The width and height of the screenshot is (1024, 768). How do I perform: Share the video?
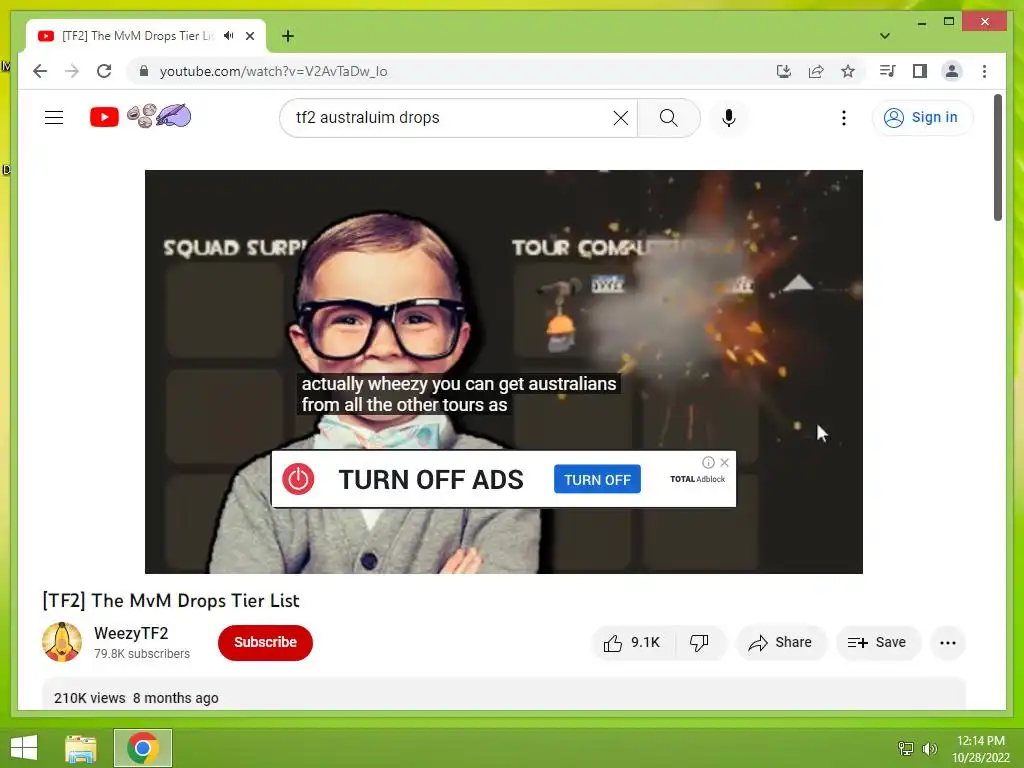point(781,643)
